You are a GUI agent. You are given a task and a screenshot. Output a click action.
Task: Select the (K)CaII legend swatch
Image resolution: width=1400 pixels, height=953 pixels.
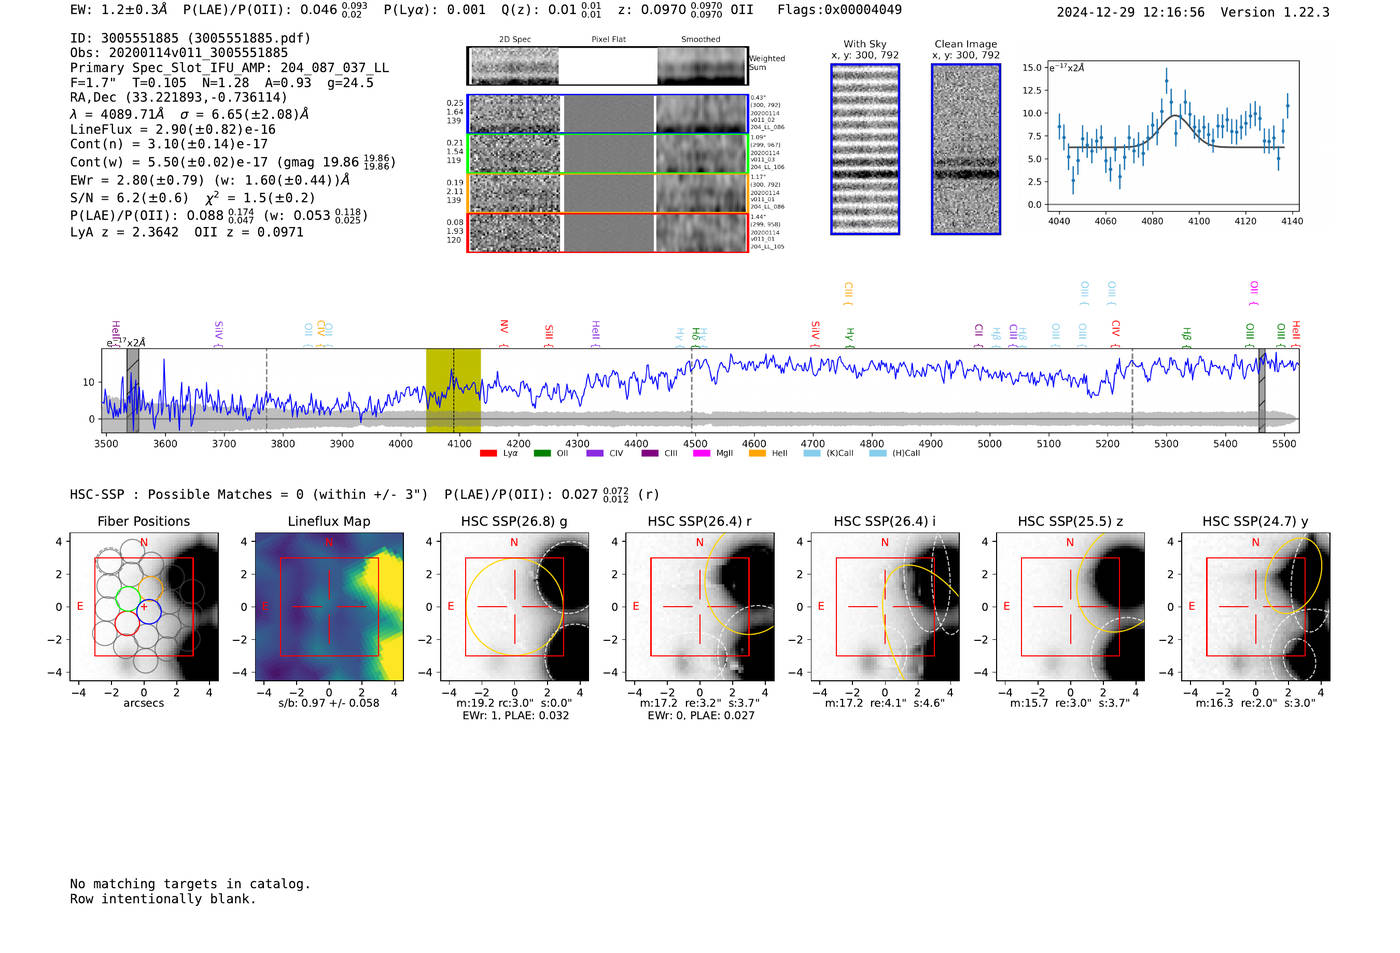(x=812, y=453)
